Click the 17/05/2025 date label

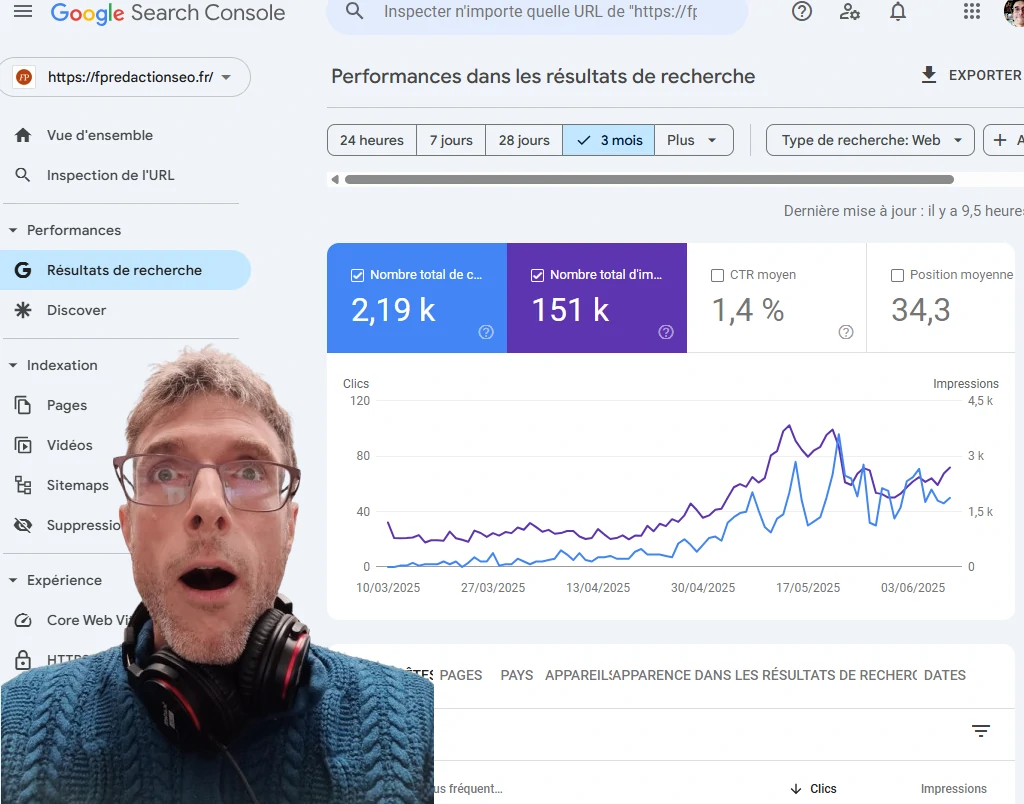(x=808, y=588)
